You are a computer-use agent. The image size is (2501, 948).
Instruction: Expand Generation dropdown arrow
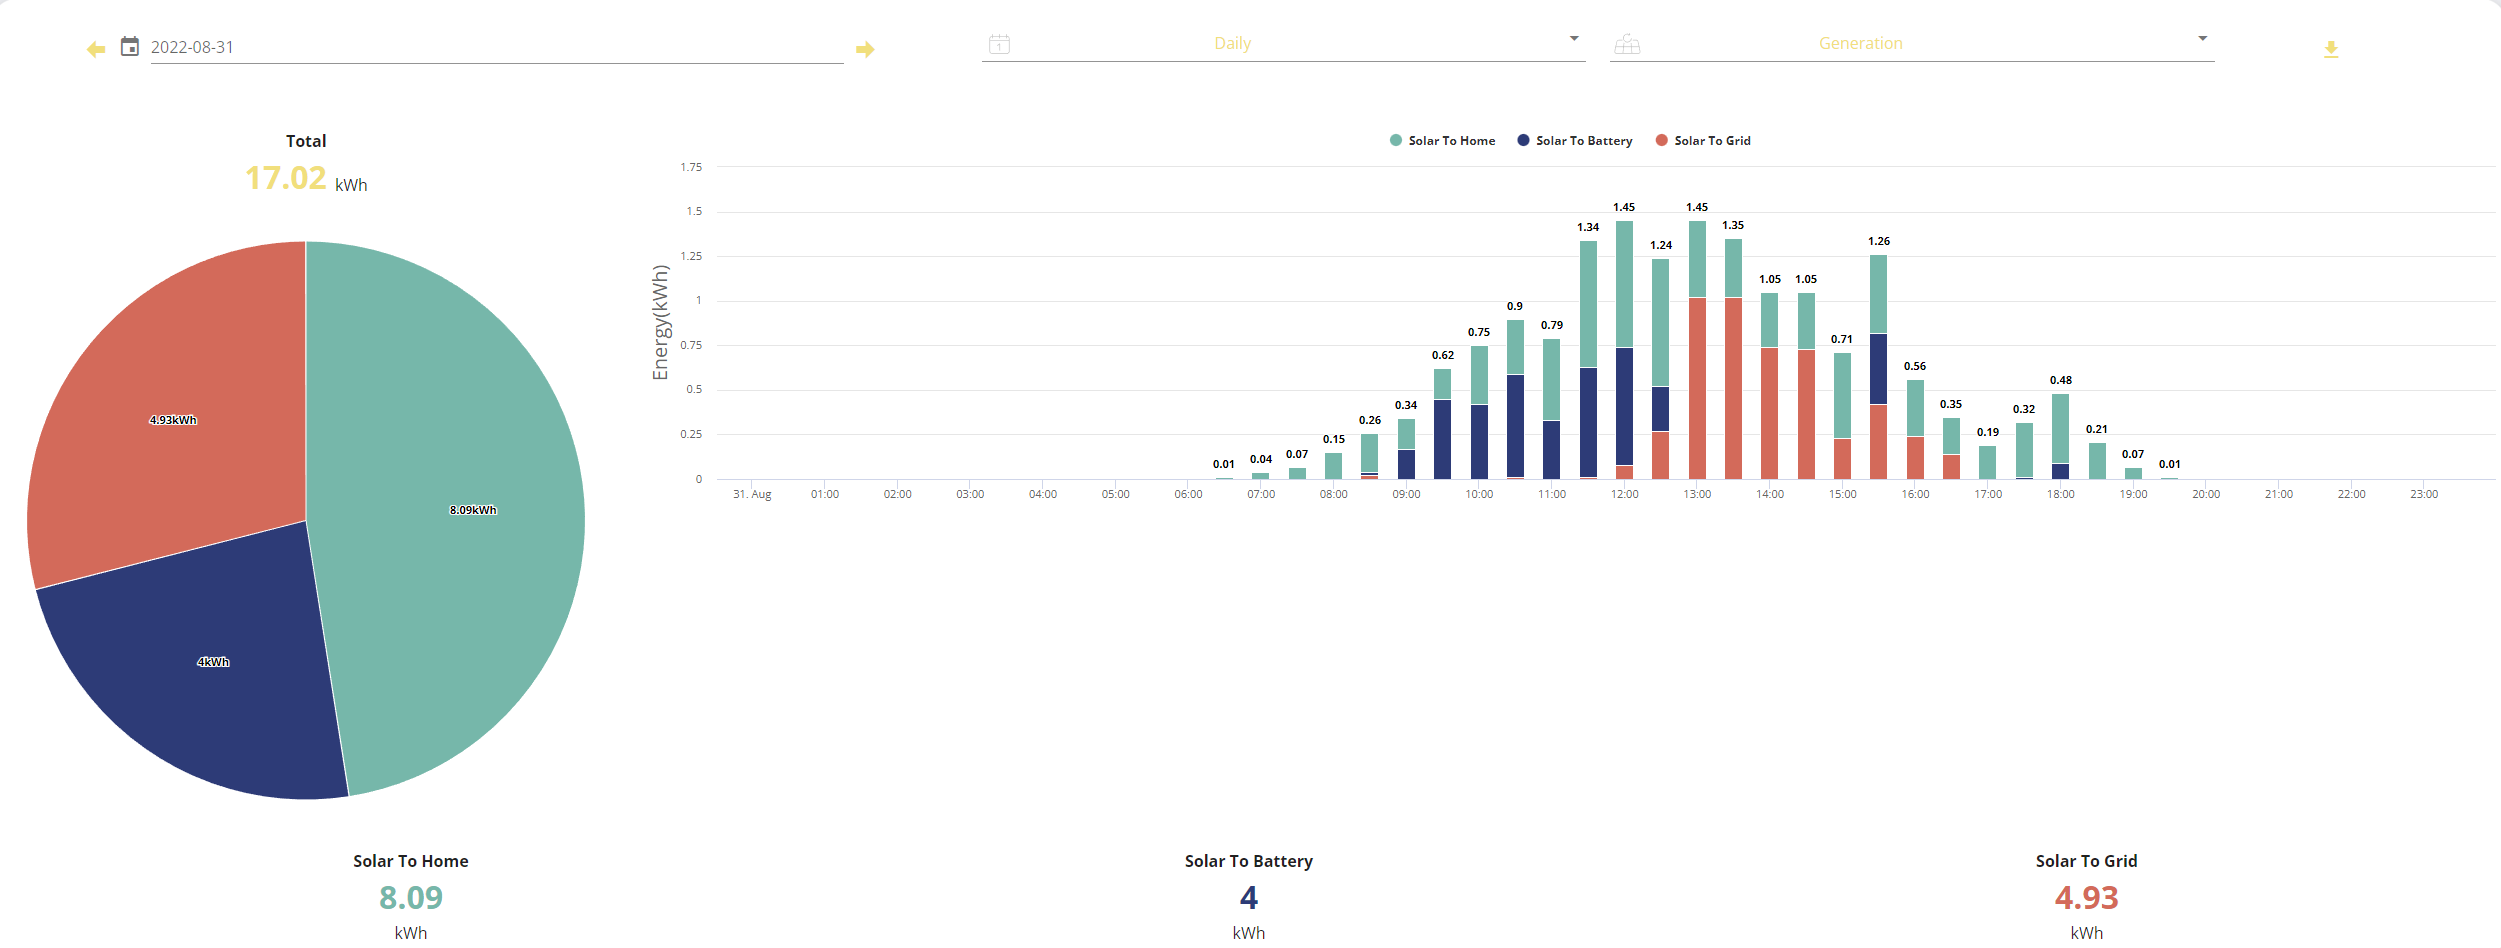pos(2202,39)
